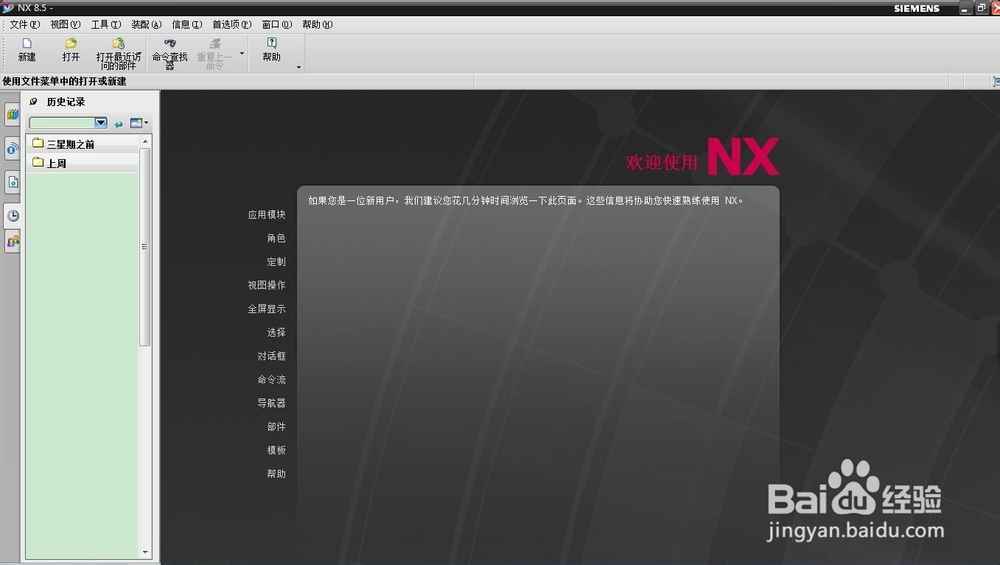Click status text 使用文件菜单中的打开或新建
The width and height of the screenshot is (1000, 565).
[64, 82]
